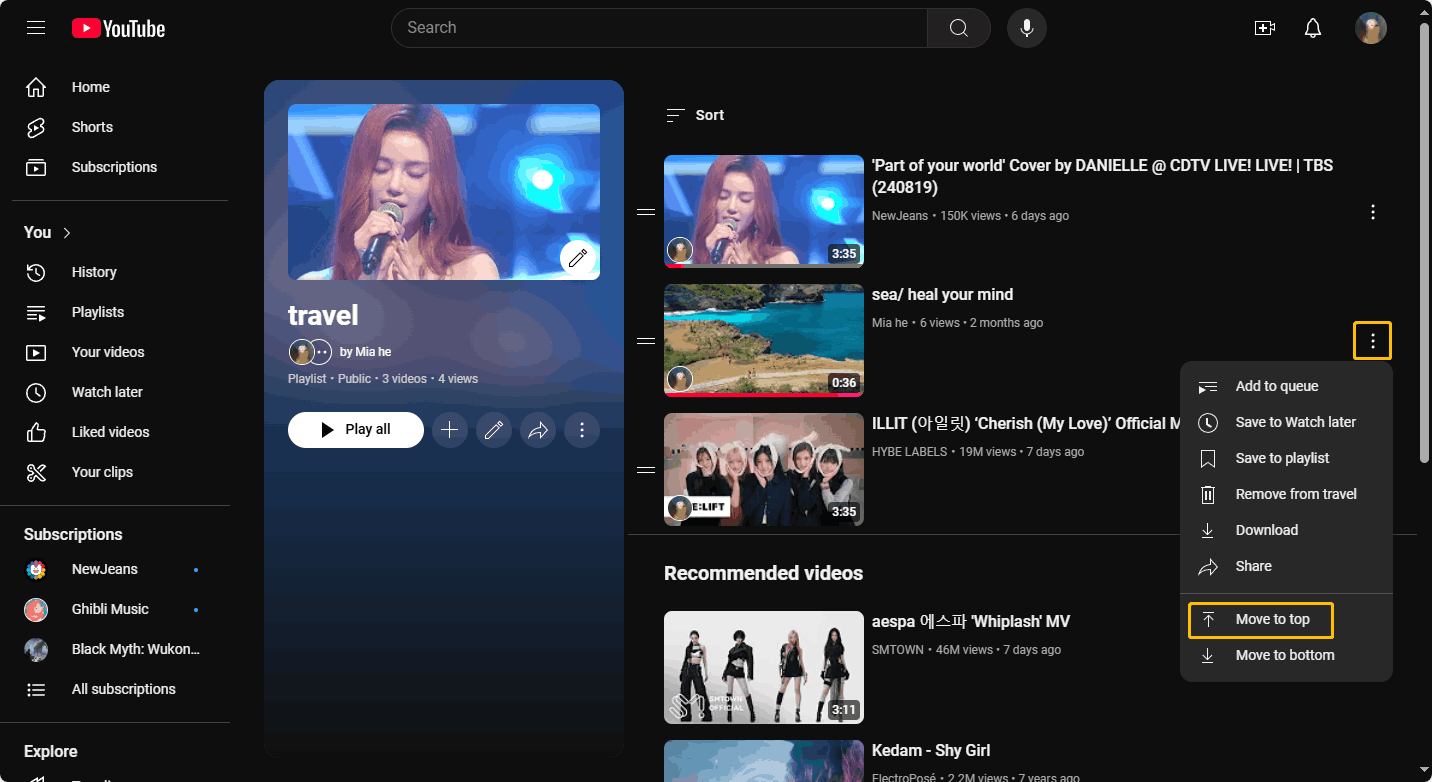This screenshot has height=782, width=1432.
Task: Open collaborators icon next to Mia he avatar
Action: coord(320,352)
